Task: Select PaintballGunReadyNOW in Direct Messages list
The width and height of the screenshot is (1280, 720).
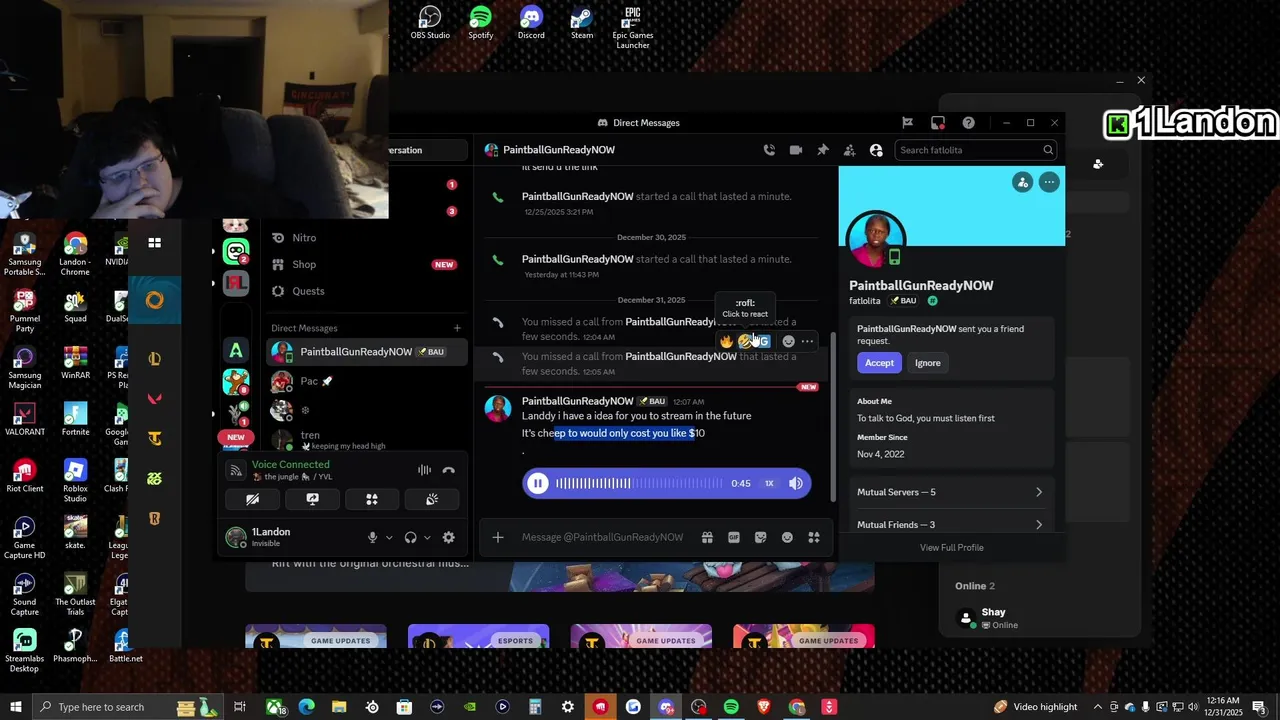Action: [x=366, y=352]
